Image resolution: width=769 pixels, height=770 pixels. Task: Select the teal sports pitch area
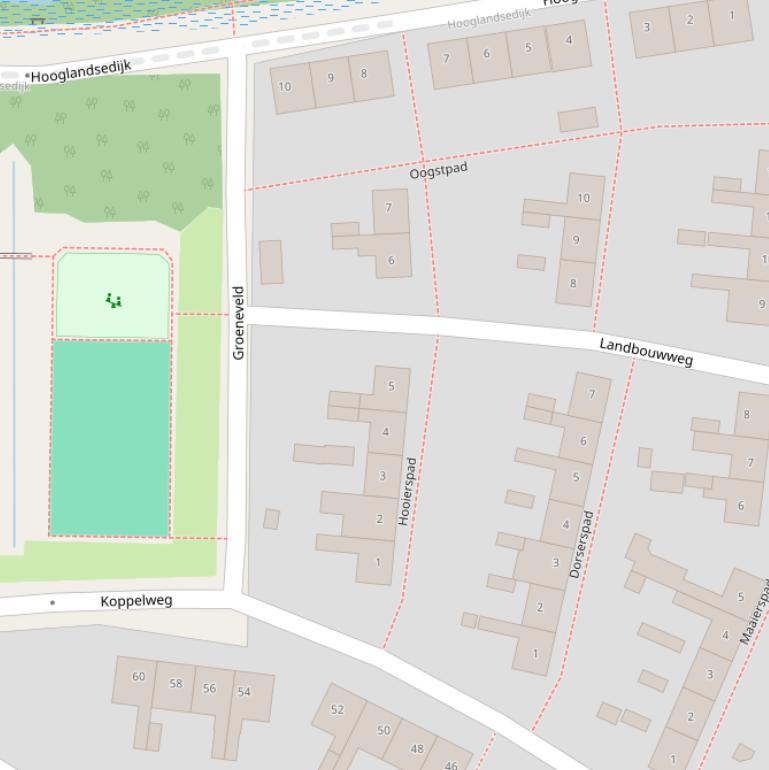tap(110, 438)
